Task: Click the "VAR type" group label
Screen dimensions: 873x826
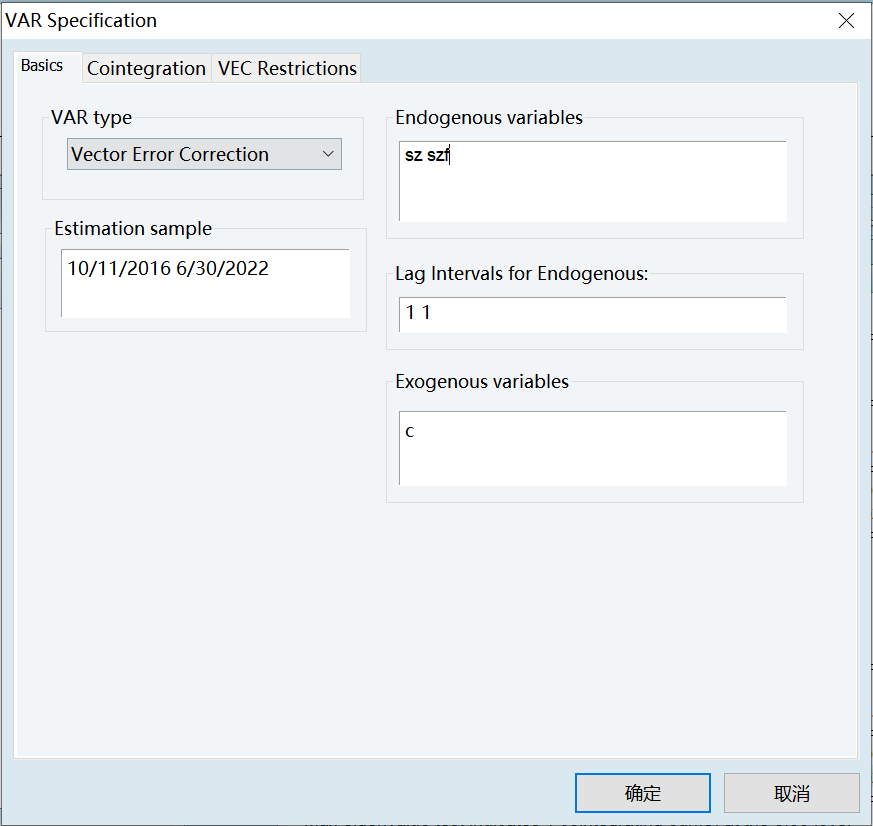Action: click(91, 117)
